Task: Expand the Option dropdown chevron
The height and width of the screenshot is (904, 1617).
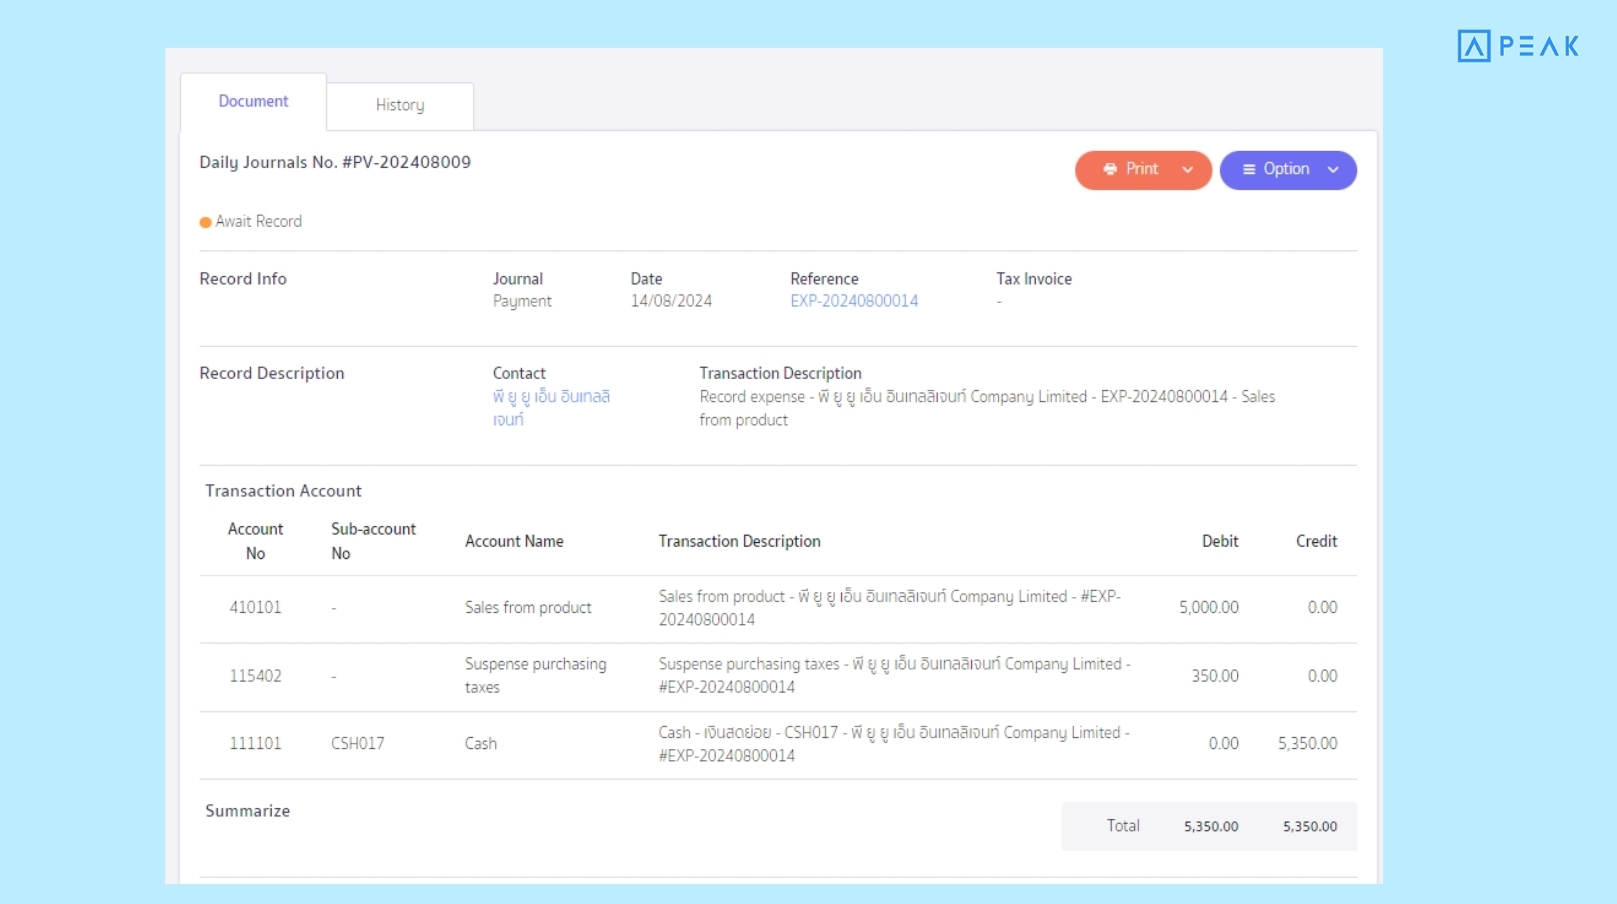Action: 1333,170
